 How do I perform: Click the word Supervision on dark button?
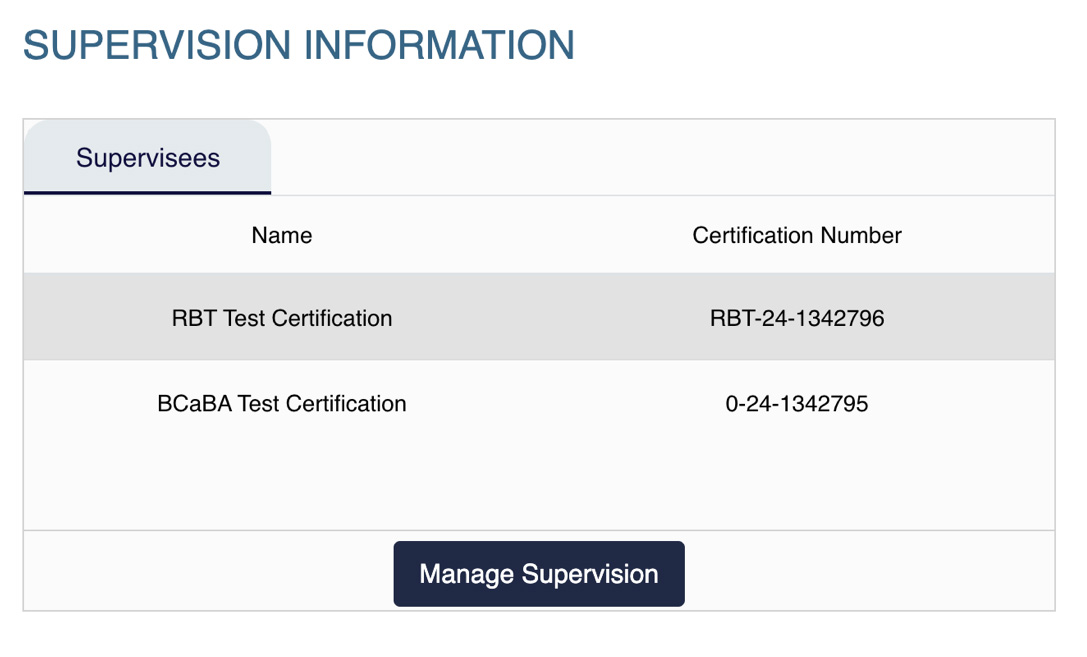[590, 574]
